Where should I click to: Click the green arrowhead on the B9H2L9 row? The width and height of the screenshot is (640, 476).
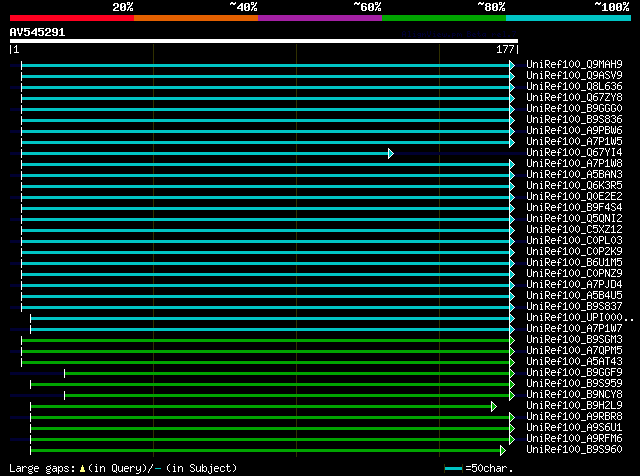tap(493, 407)
